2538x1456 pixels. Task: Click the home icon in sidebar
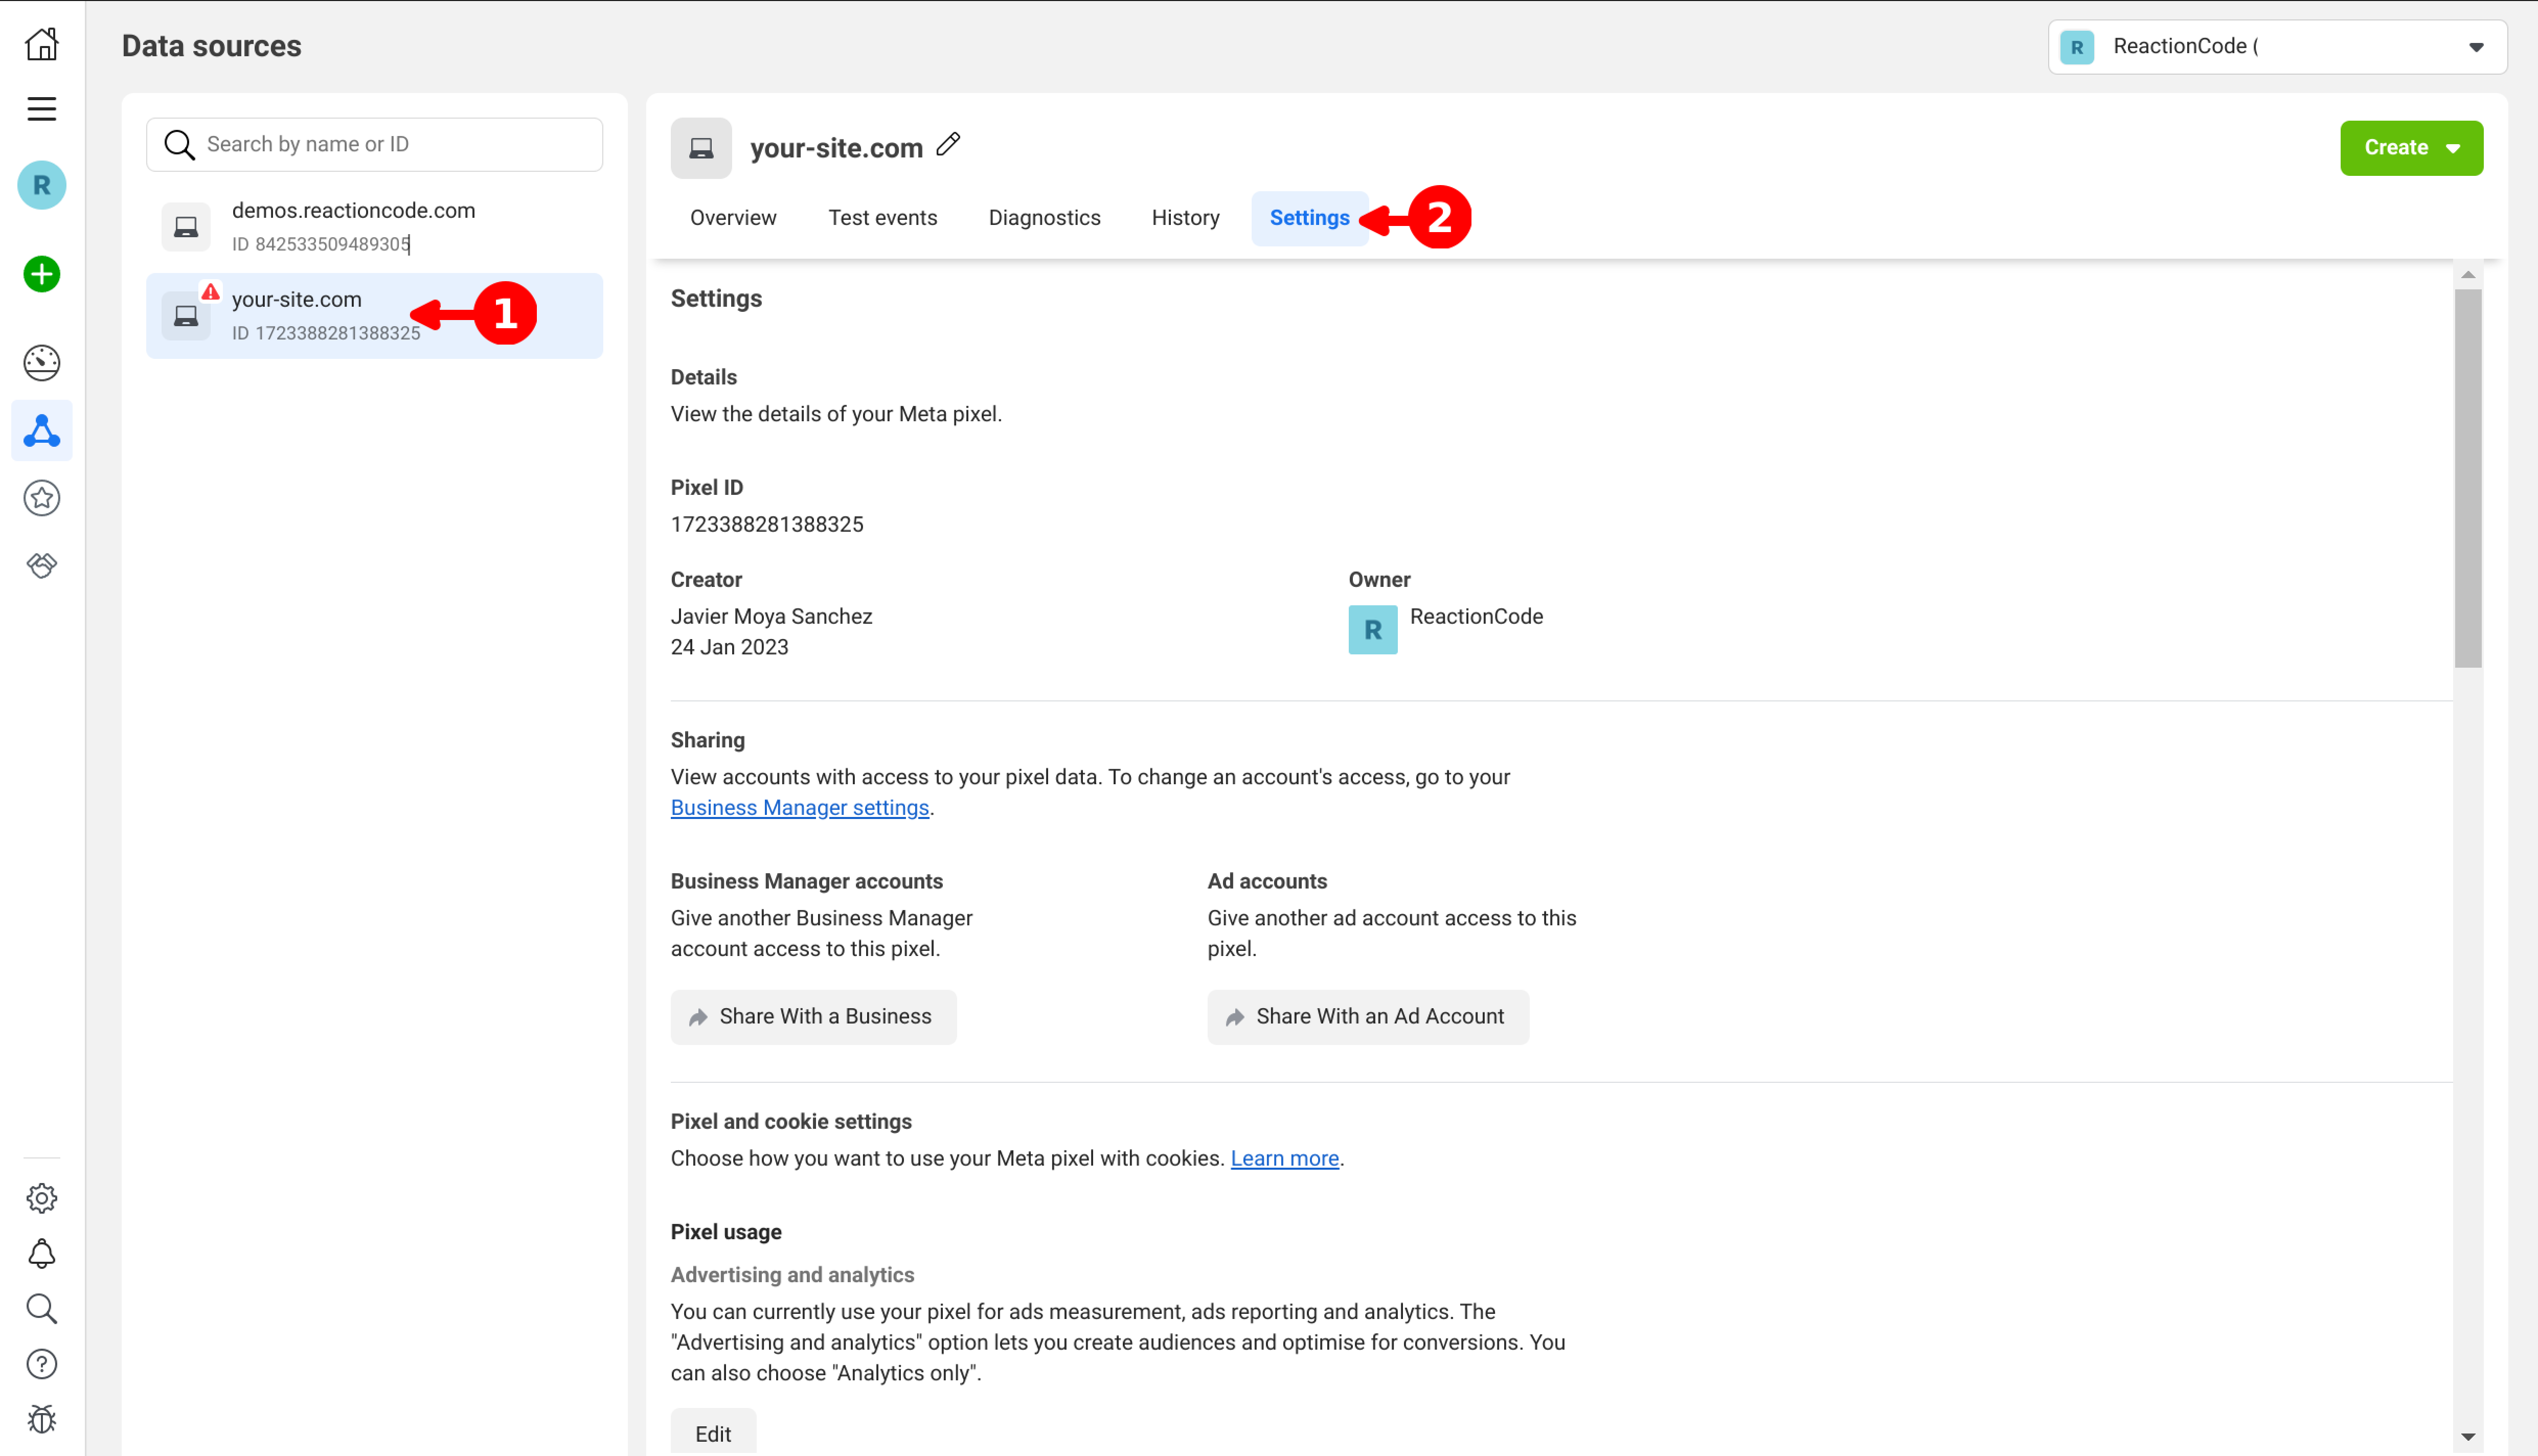(41, 45)
